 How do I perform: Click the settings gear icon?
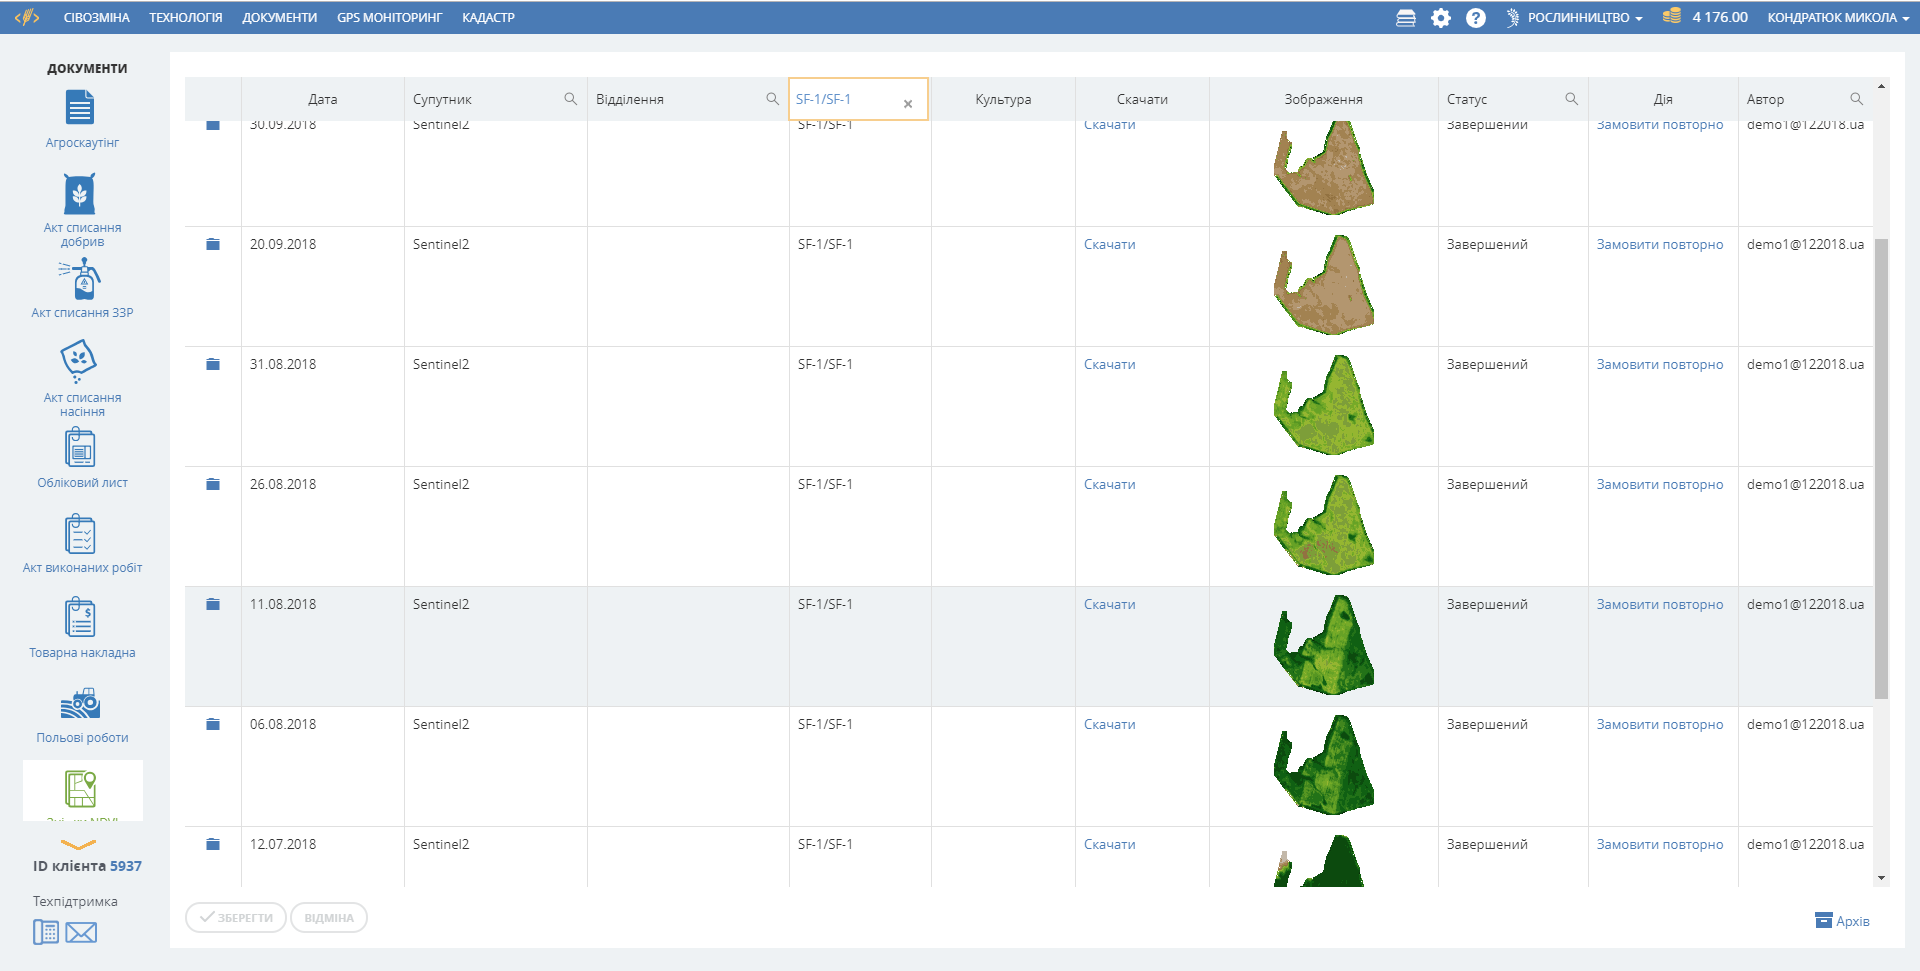[1440, 18]
